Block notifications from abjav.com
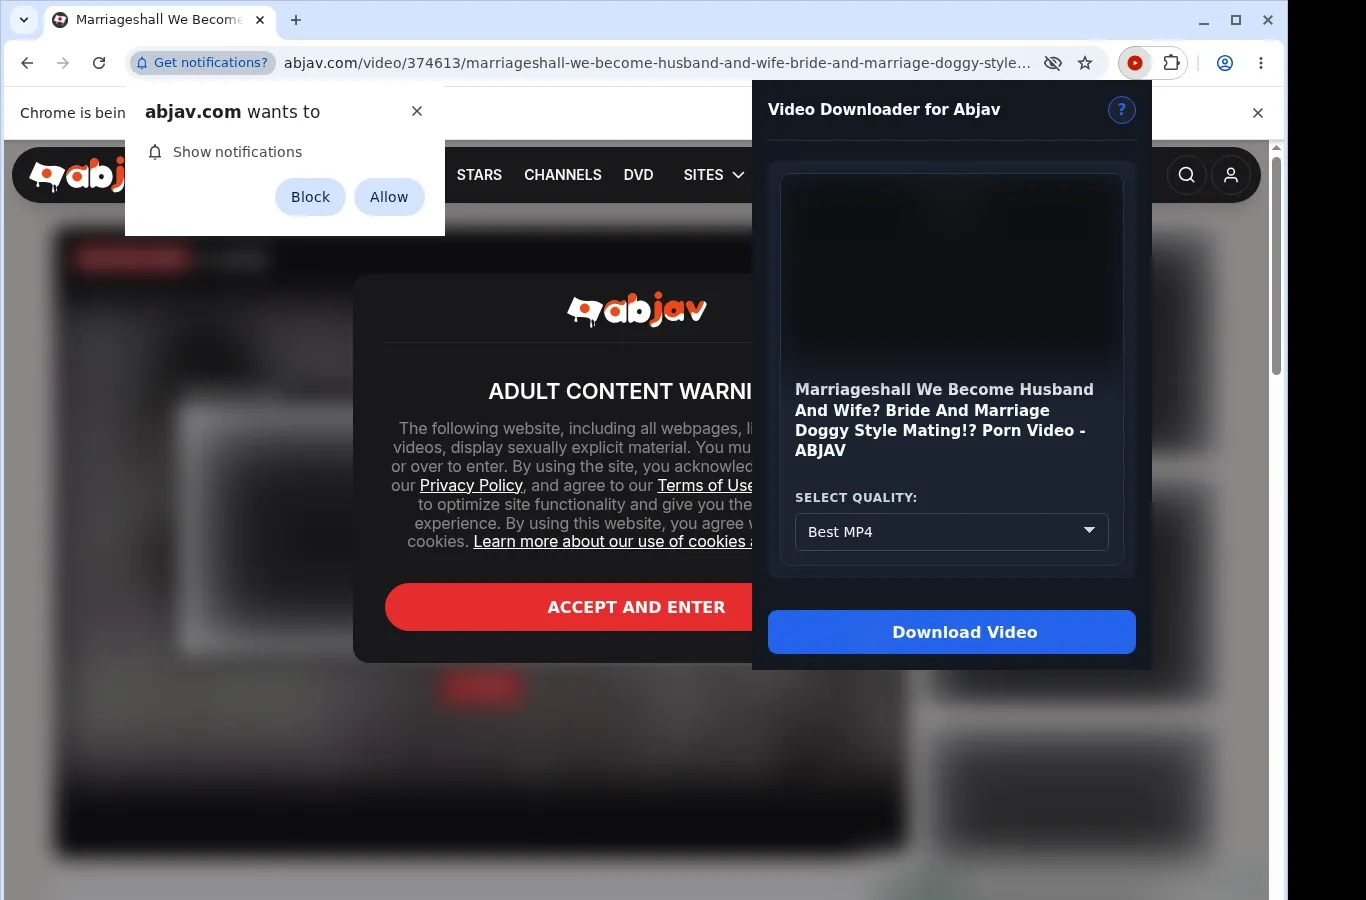Viewport: 1366px width, 900px height. (x=310, y=197)
